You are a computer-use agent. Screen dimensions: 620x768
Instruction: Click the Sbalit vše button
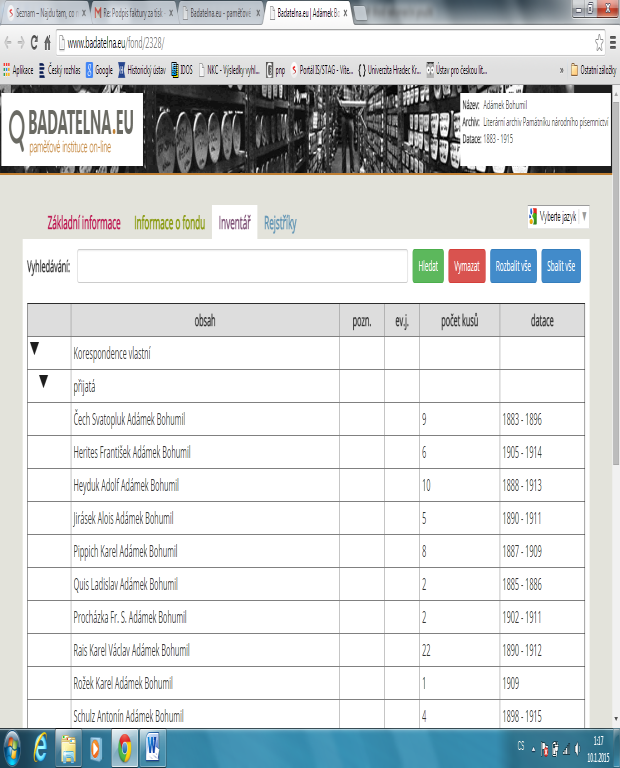(561, 266)
